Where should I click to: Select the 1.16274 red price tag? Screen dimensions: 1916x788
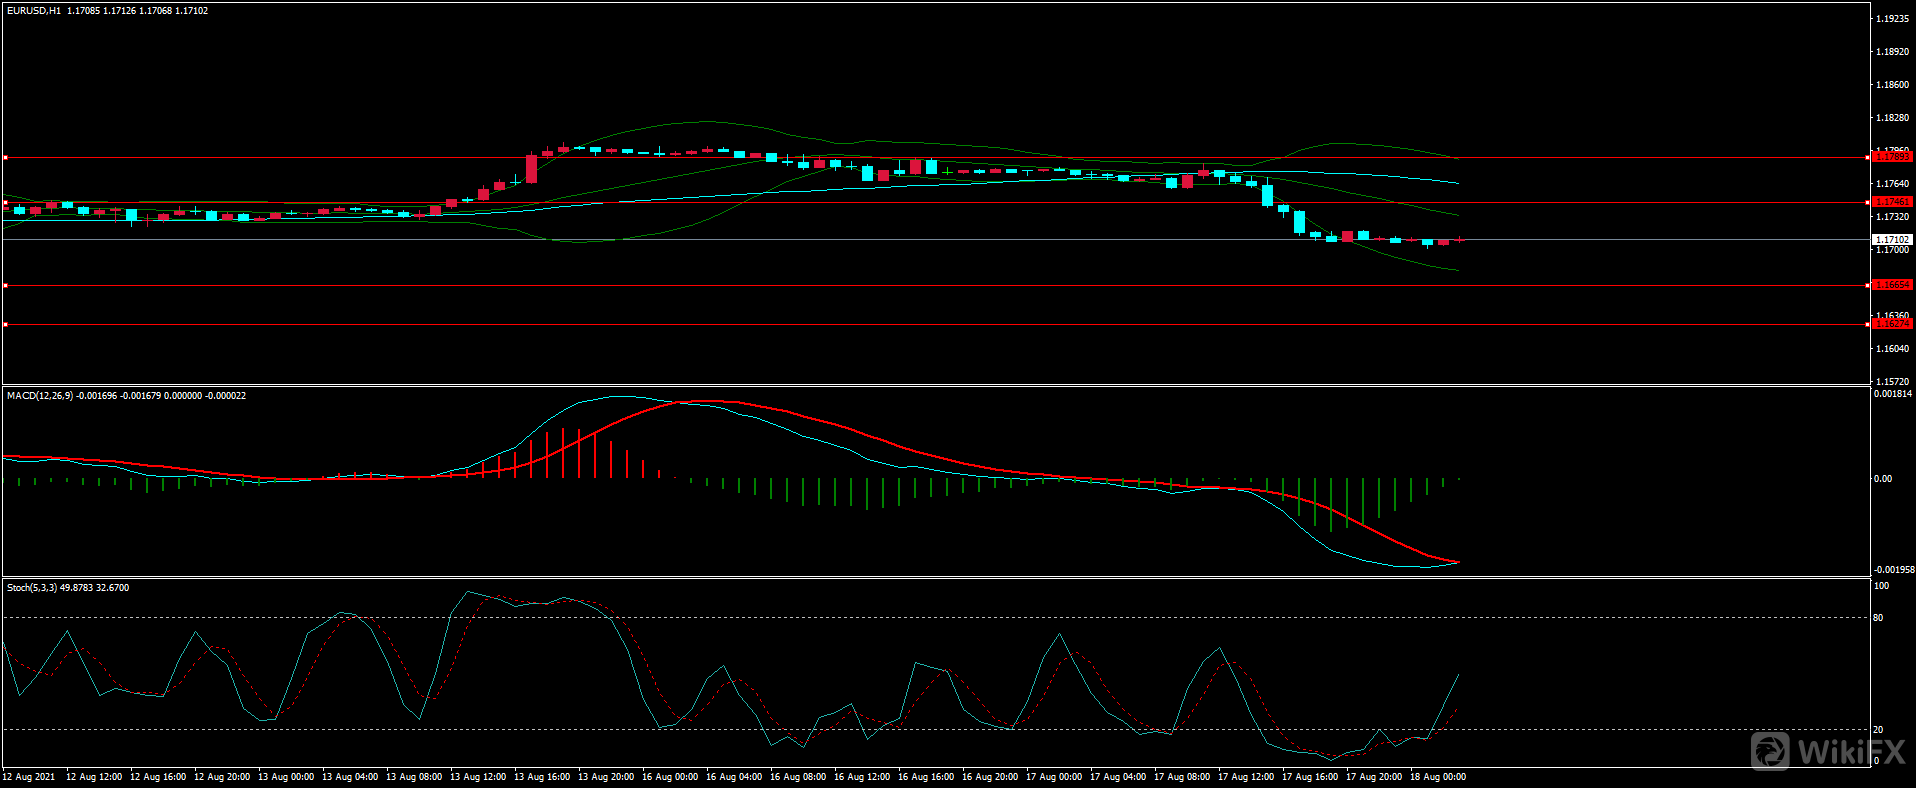[x=1892, y=324]
